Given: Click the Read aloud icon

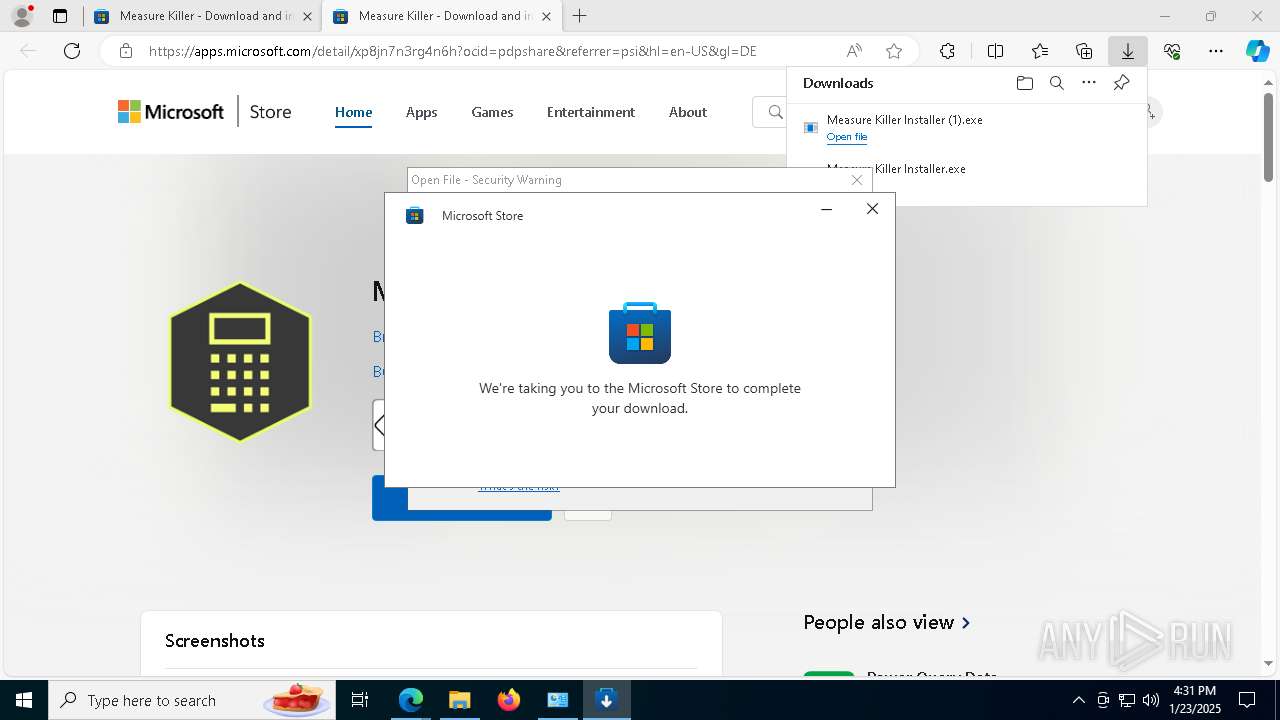Looking at the screenshot, I should [x=854, y=51].
